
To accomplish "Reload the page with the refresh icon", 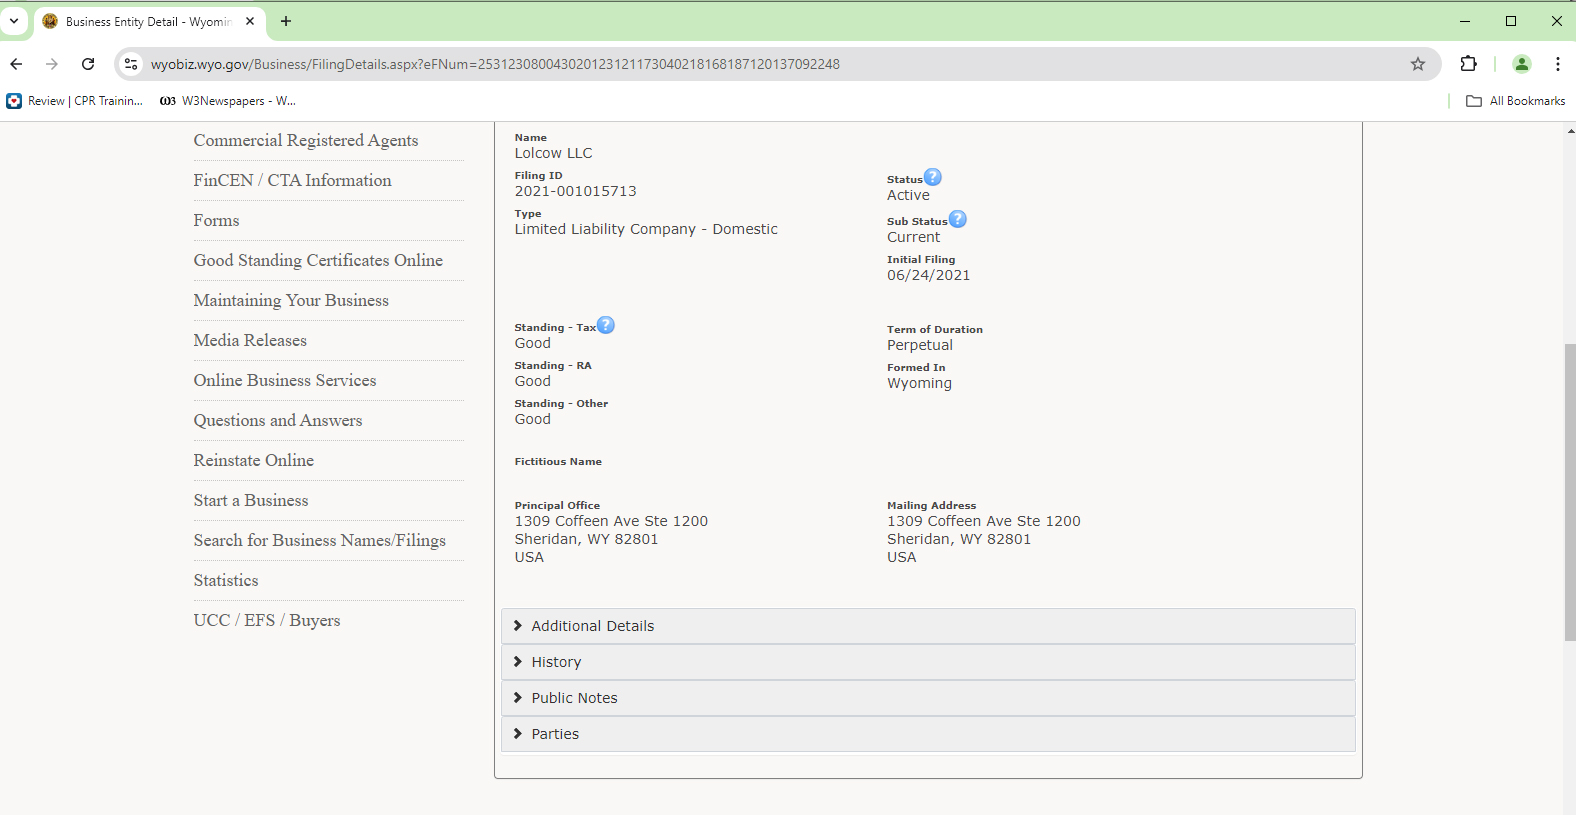I will (x=88, y=64).
